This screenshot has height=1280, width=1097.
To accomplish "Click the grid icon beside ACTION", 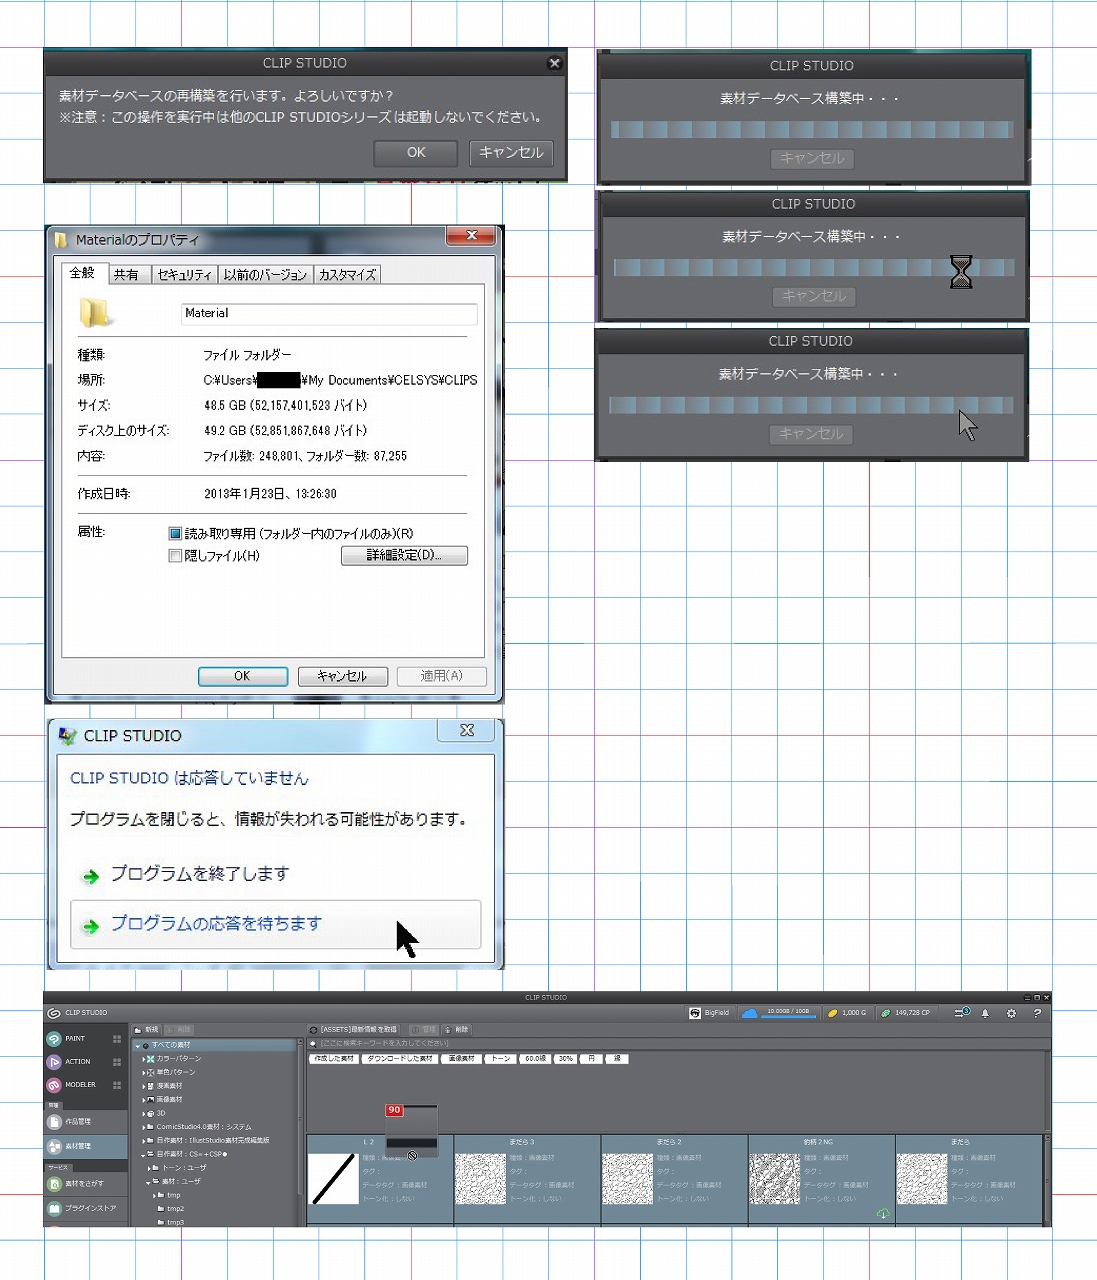I will [x=117, y=1062].
